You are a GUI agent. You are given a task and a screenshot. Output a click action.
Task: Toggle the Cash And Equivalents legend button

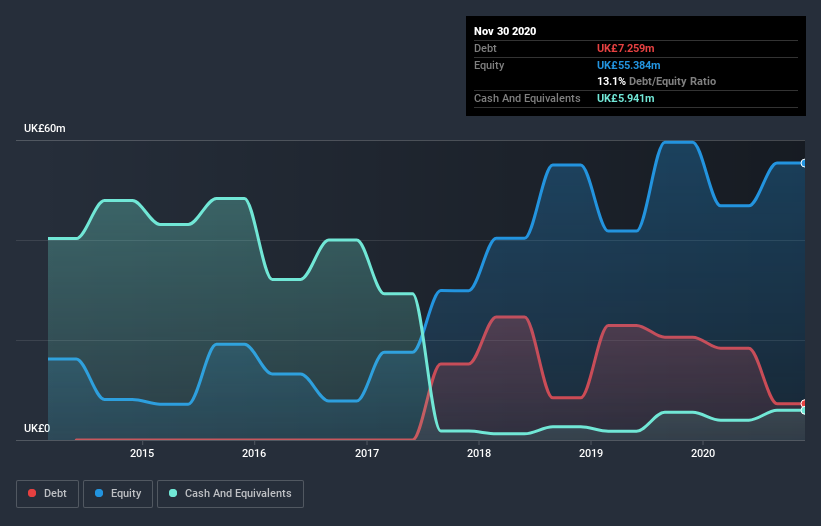pos(230,494)
